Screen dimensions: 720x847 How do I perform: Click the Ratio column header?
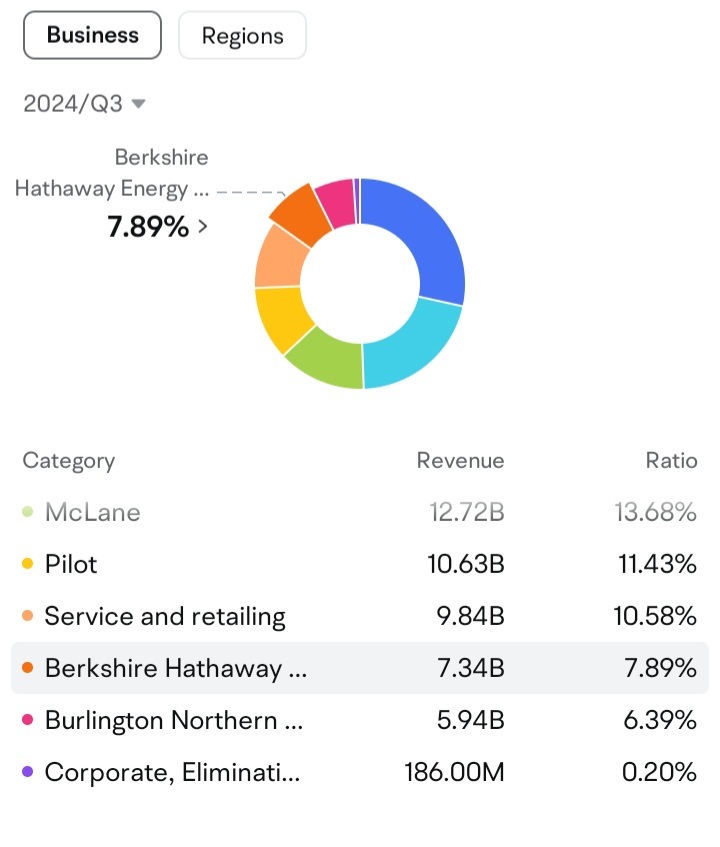point(671,461)
